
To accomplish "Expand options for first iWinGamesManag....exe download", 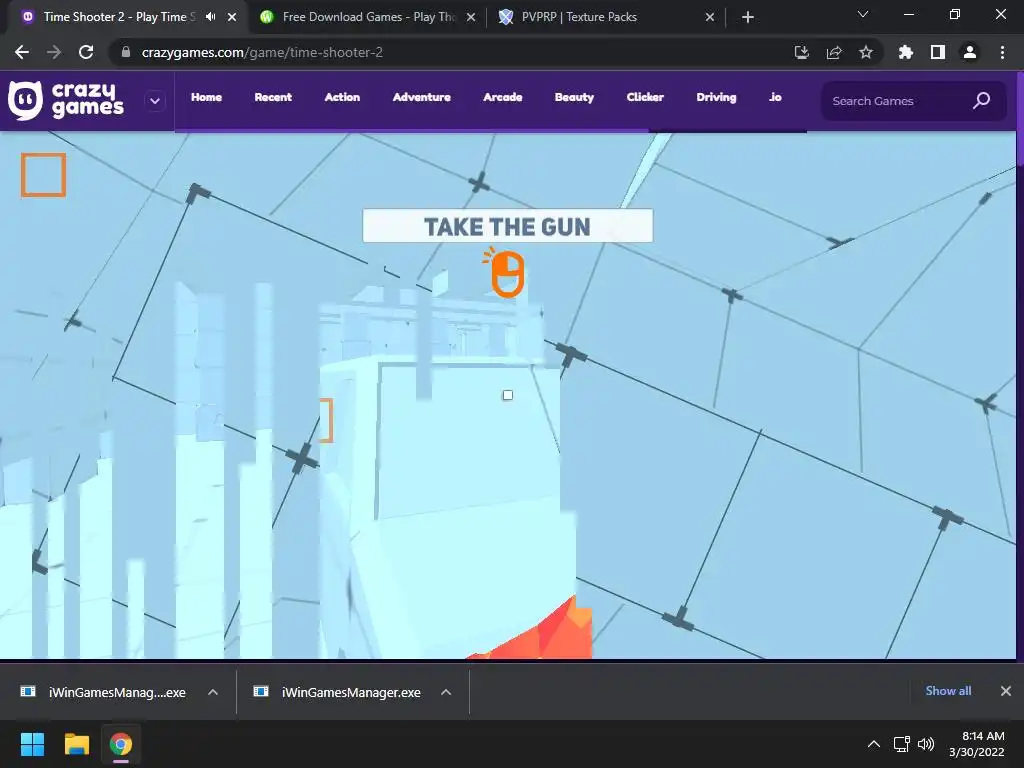I will pyautogui.click(x=213, y=692).
